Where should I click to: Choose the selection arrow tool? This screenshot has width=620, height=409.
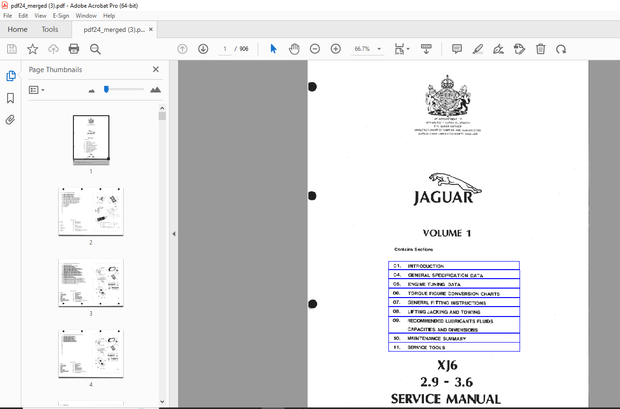273,49
